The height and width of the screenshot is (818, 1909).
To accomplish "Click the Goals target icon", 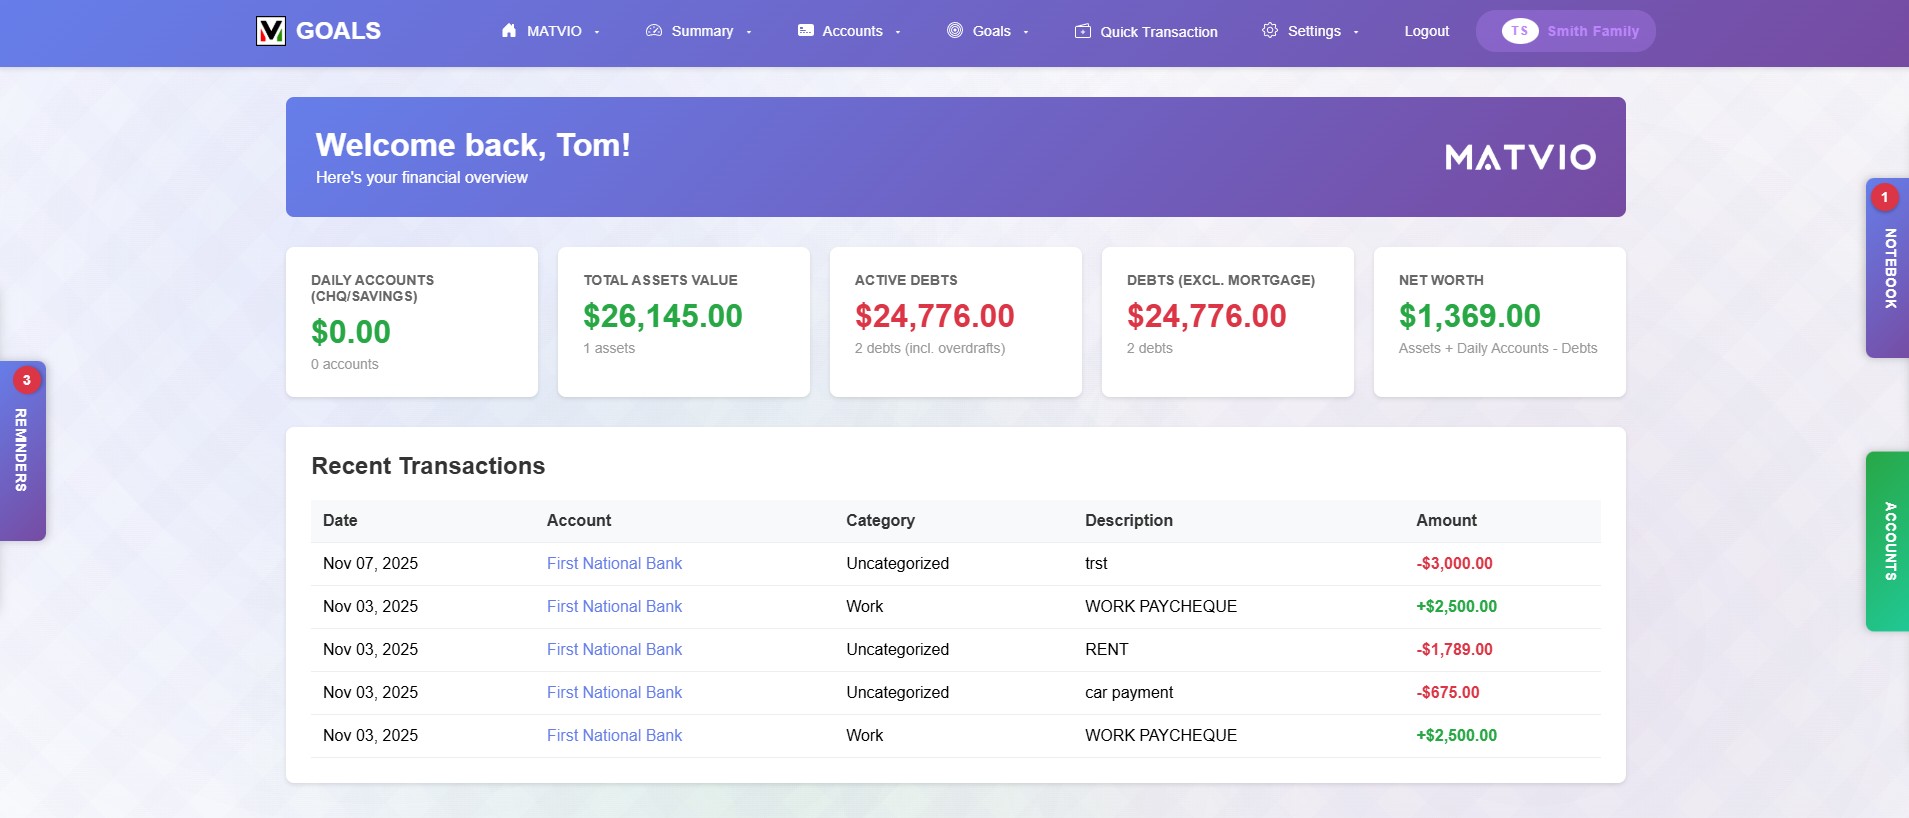I will tap(955, 31).
